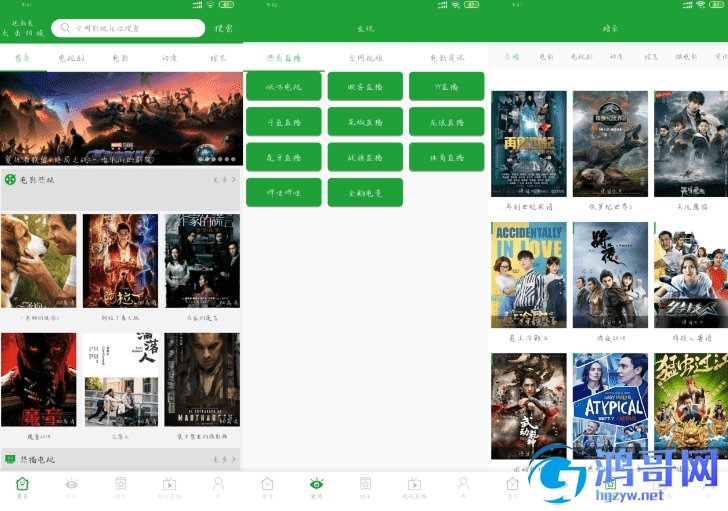Expand more items in the 热播电视 section
This screenshot has height=511, width=728.
click(225, 459)
